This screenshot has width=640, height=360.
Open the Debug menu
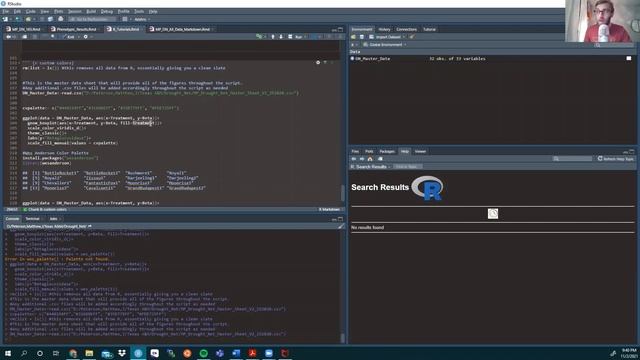(107, 11)
